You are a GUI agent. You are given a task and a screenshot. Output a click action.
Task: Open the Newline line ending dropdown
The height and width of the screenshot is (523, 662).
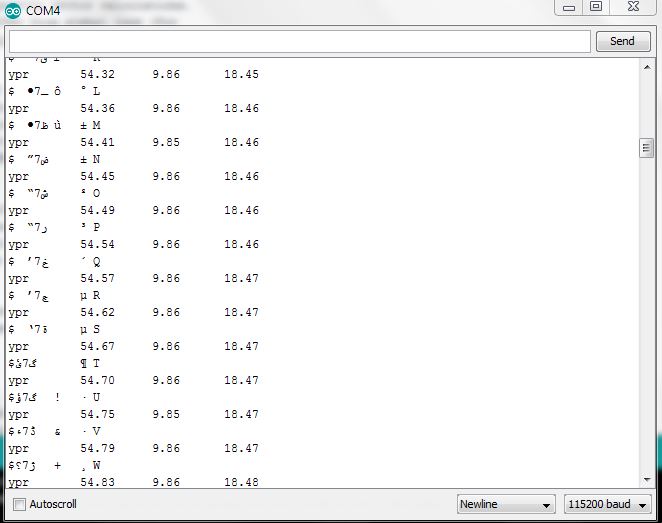(506, 504)
